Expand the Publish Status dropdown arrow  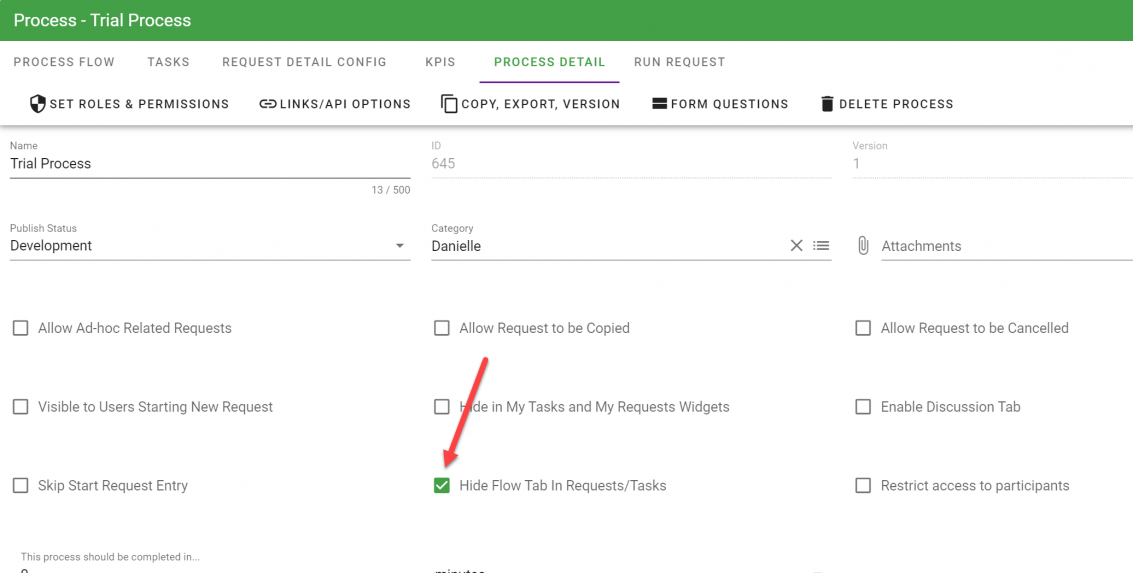[x=399, y=246]
